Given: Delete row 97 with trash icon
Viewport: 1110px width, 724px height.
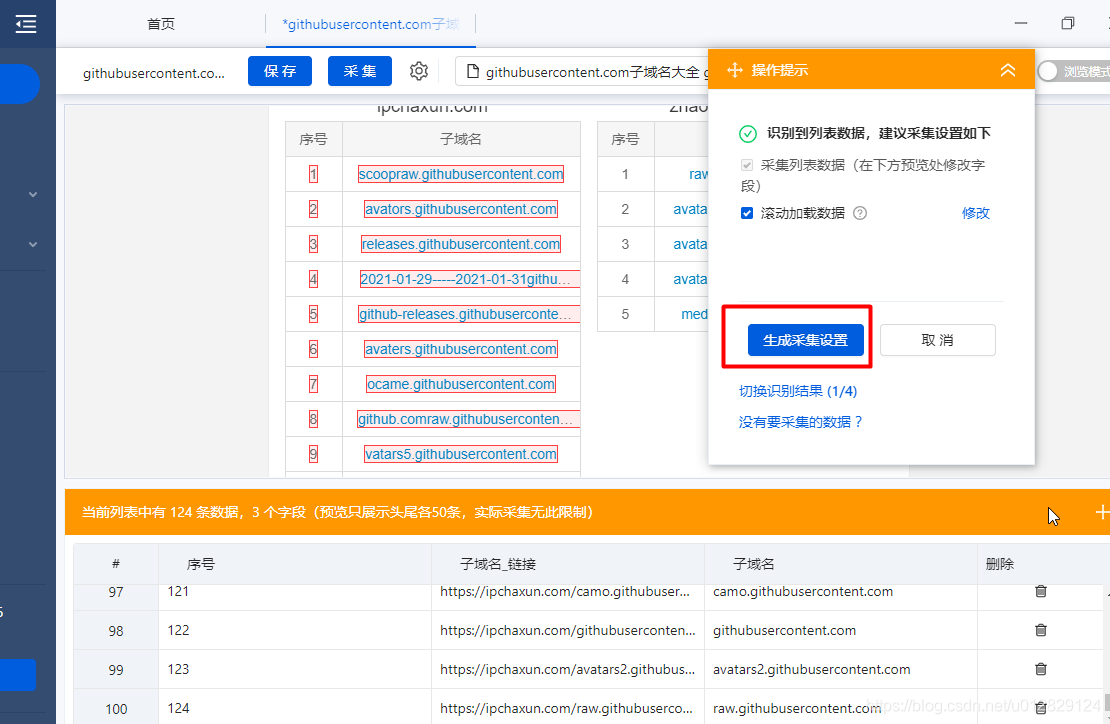Looking at the screenshot, I should [x=1040, y=591].
